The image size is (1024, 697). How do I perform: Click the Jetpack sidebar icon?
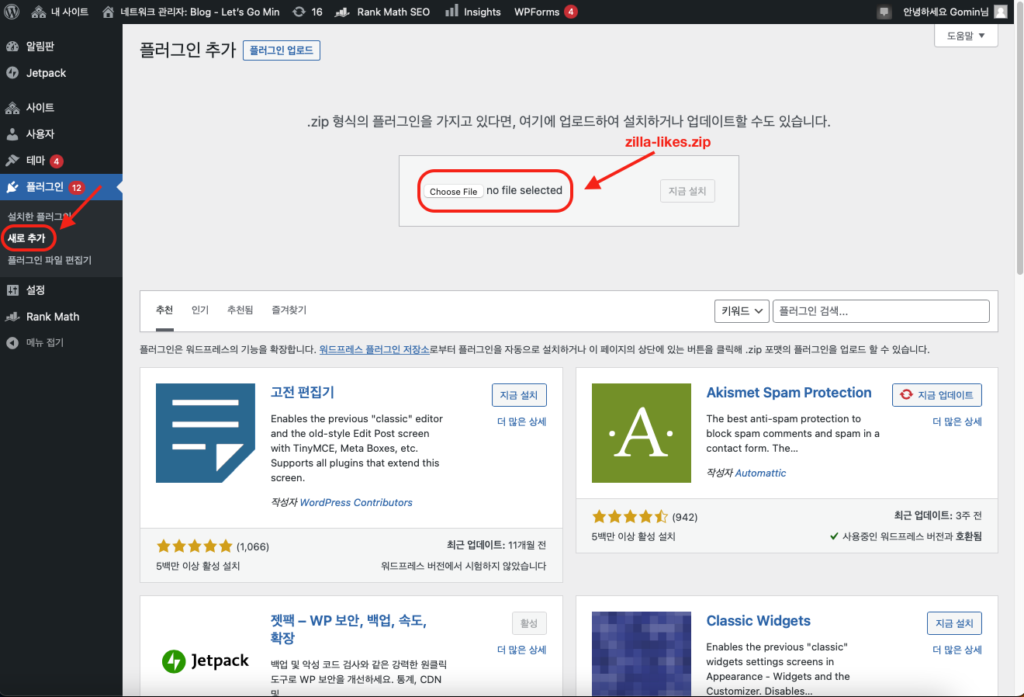tap(12, 73)
